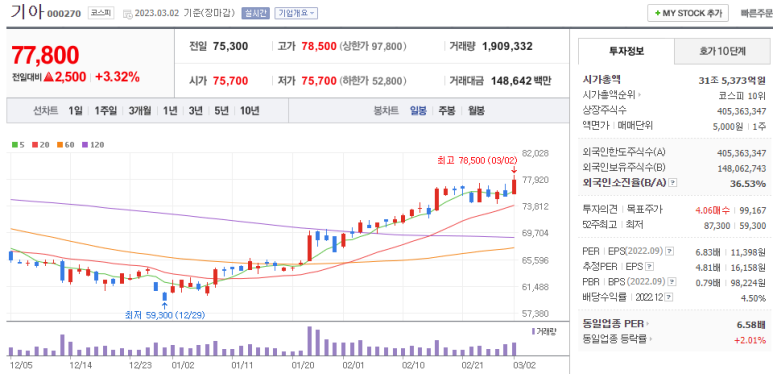This screenshot has width=773, height=374.
Task: Click the 4.06매수 opinion value
Action: pyautogui.click(x=713, y=210)
